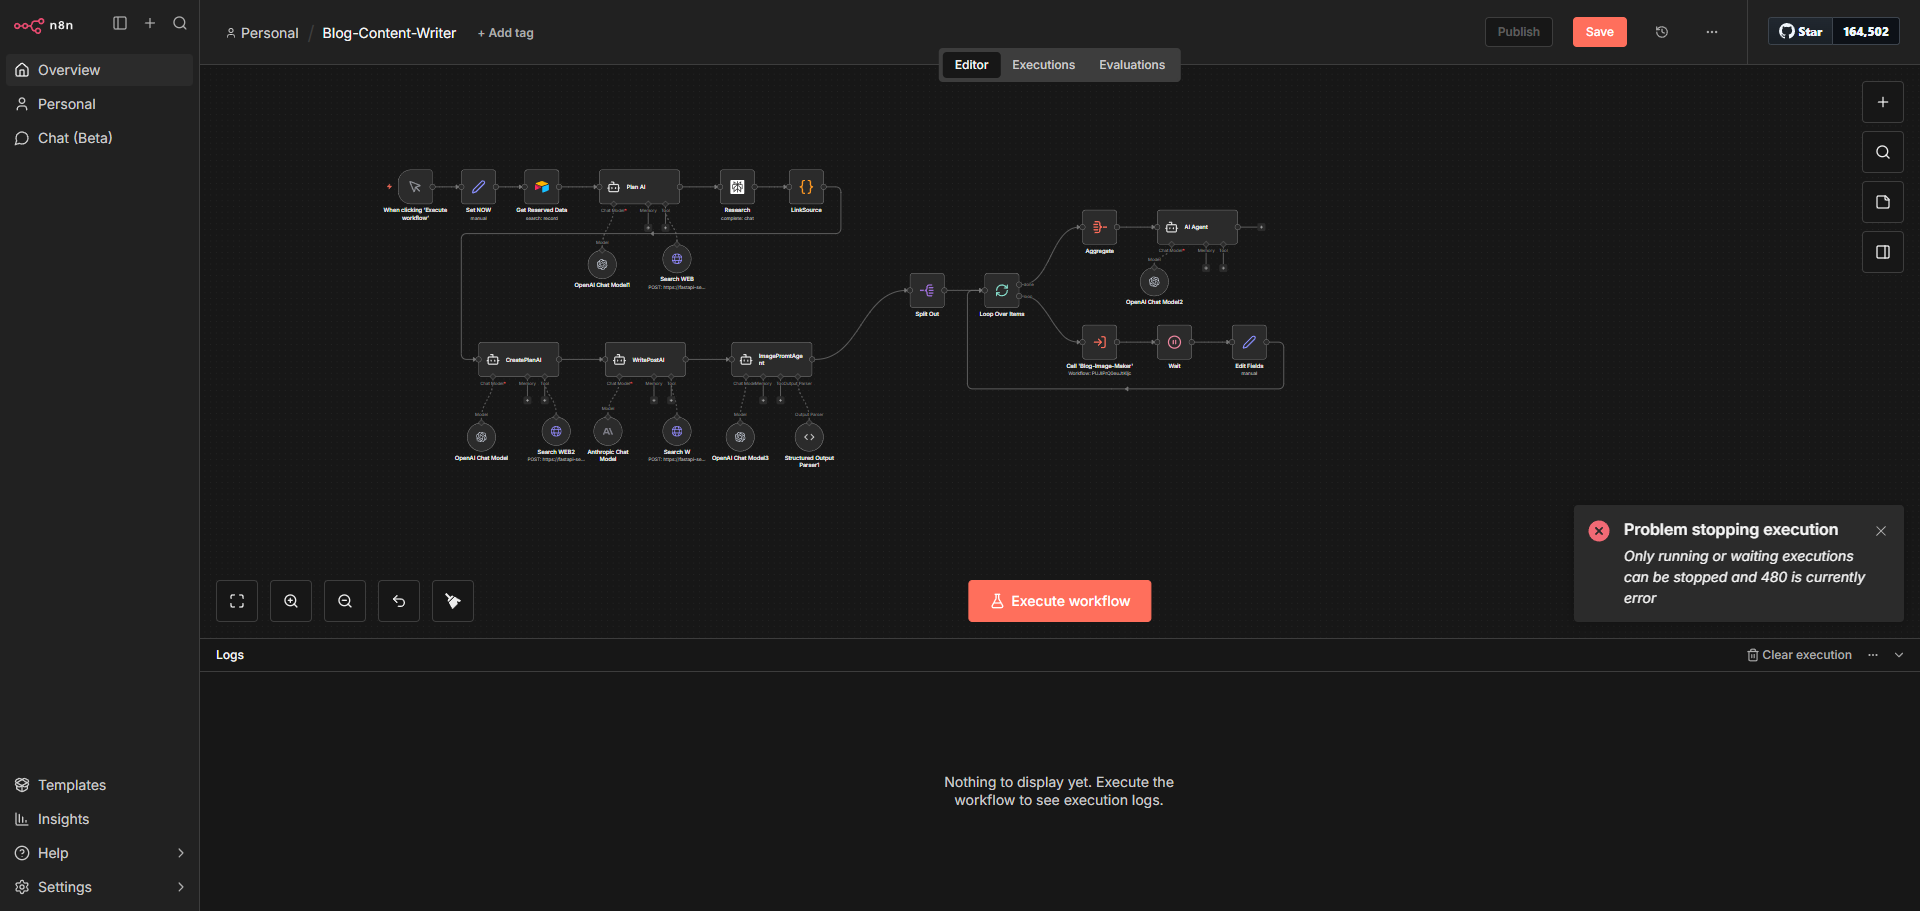1920x911 pixels.
Task: Reset the canvas zoom level
Action: [x=399, y=601]
